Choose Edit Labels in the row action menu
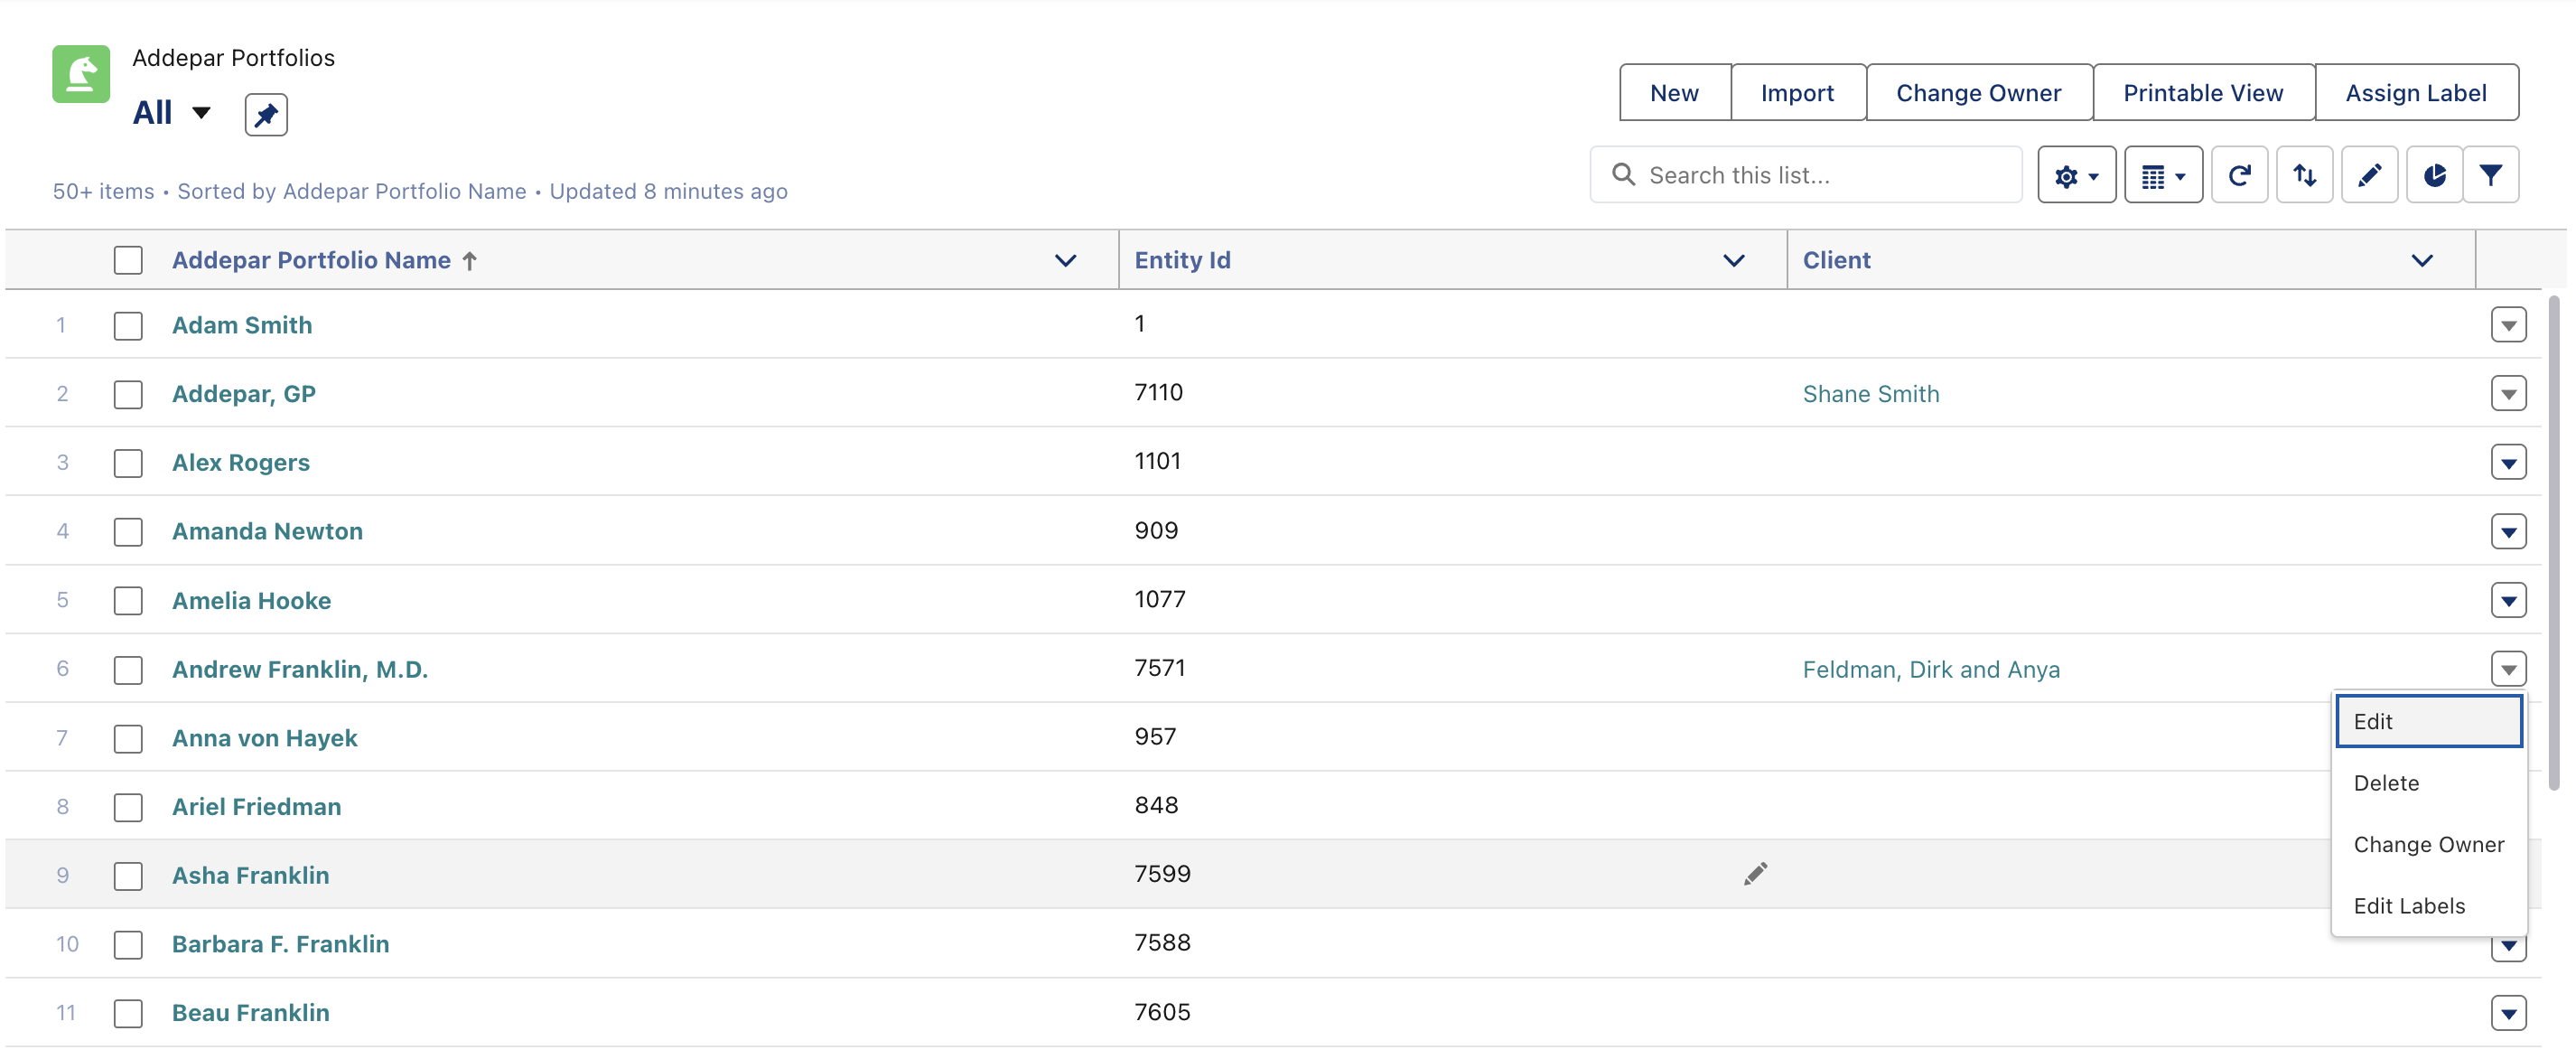The image size is (2576, 1059). tap(2429, 907)
